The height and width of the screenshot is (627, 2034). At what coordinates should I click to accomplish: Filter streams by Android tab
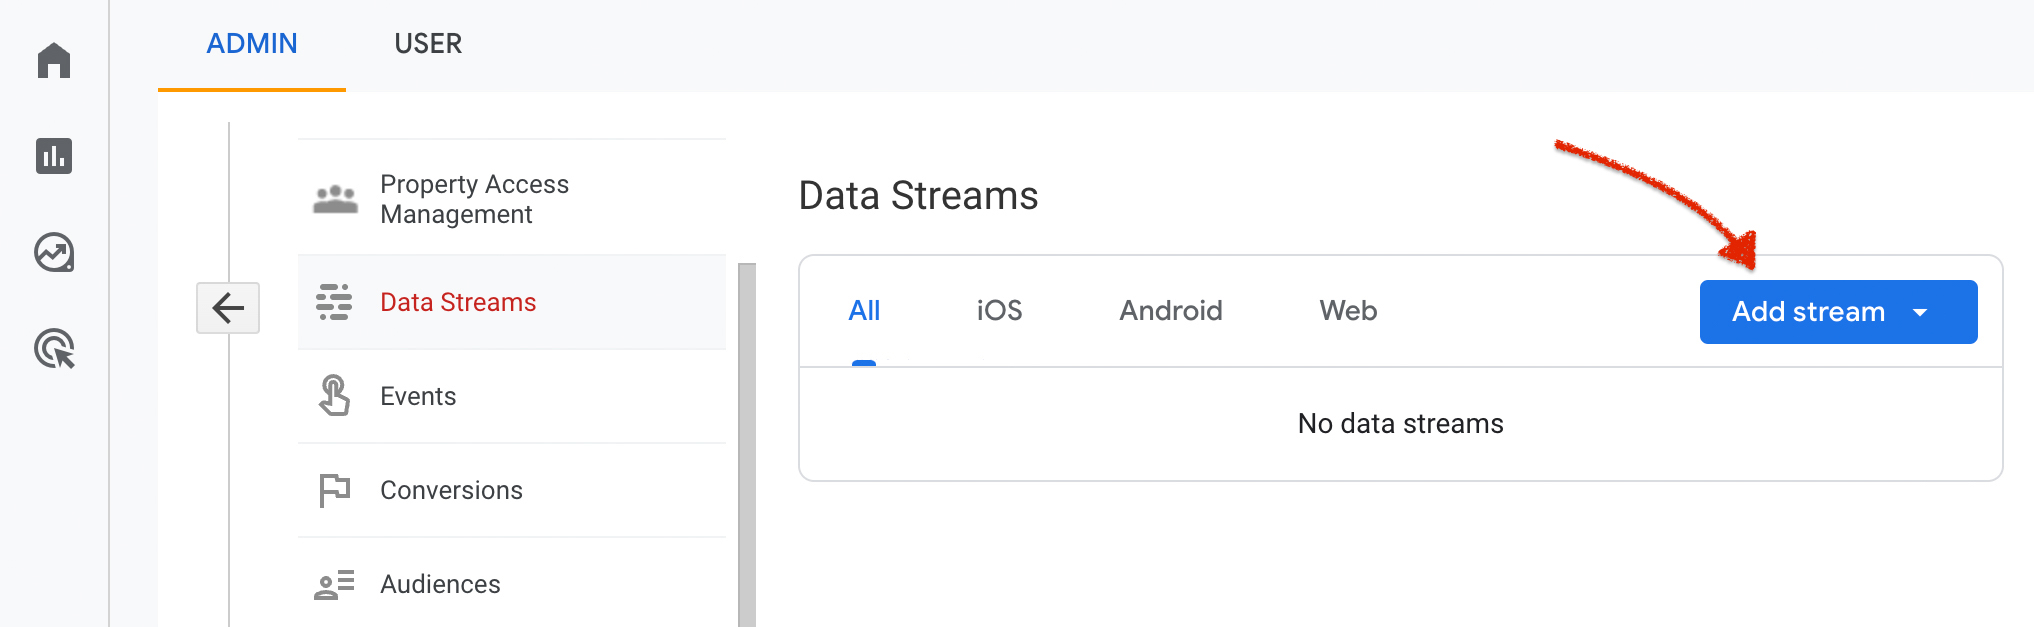1171,311
